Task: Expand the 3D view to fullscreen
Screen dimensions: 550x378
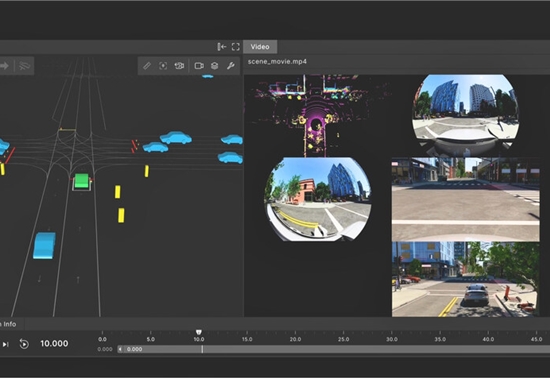Action: pos(236,47)
